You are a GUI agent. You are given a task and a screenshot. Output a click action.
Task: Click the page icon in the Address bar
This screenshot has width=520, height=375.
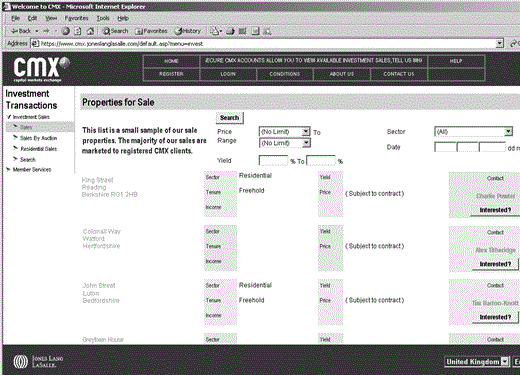pos(35,43)
